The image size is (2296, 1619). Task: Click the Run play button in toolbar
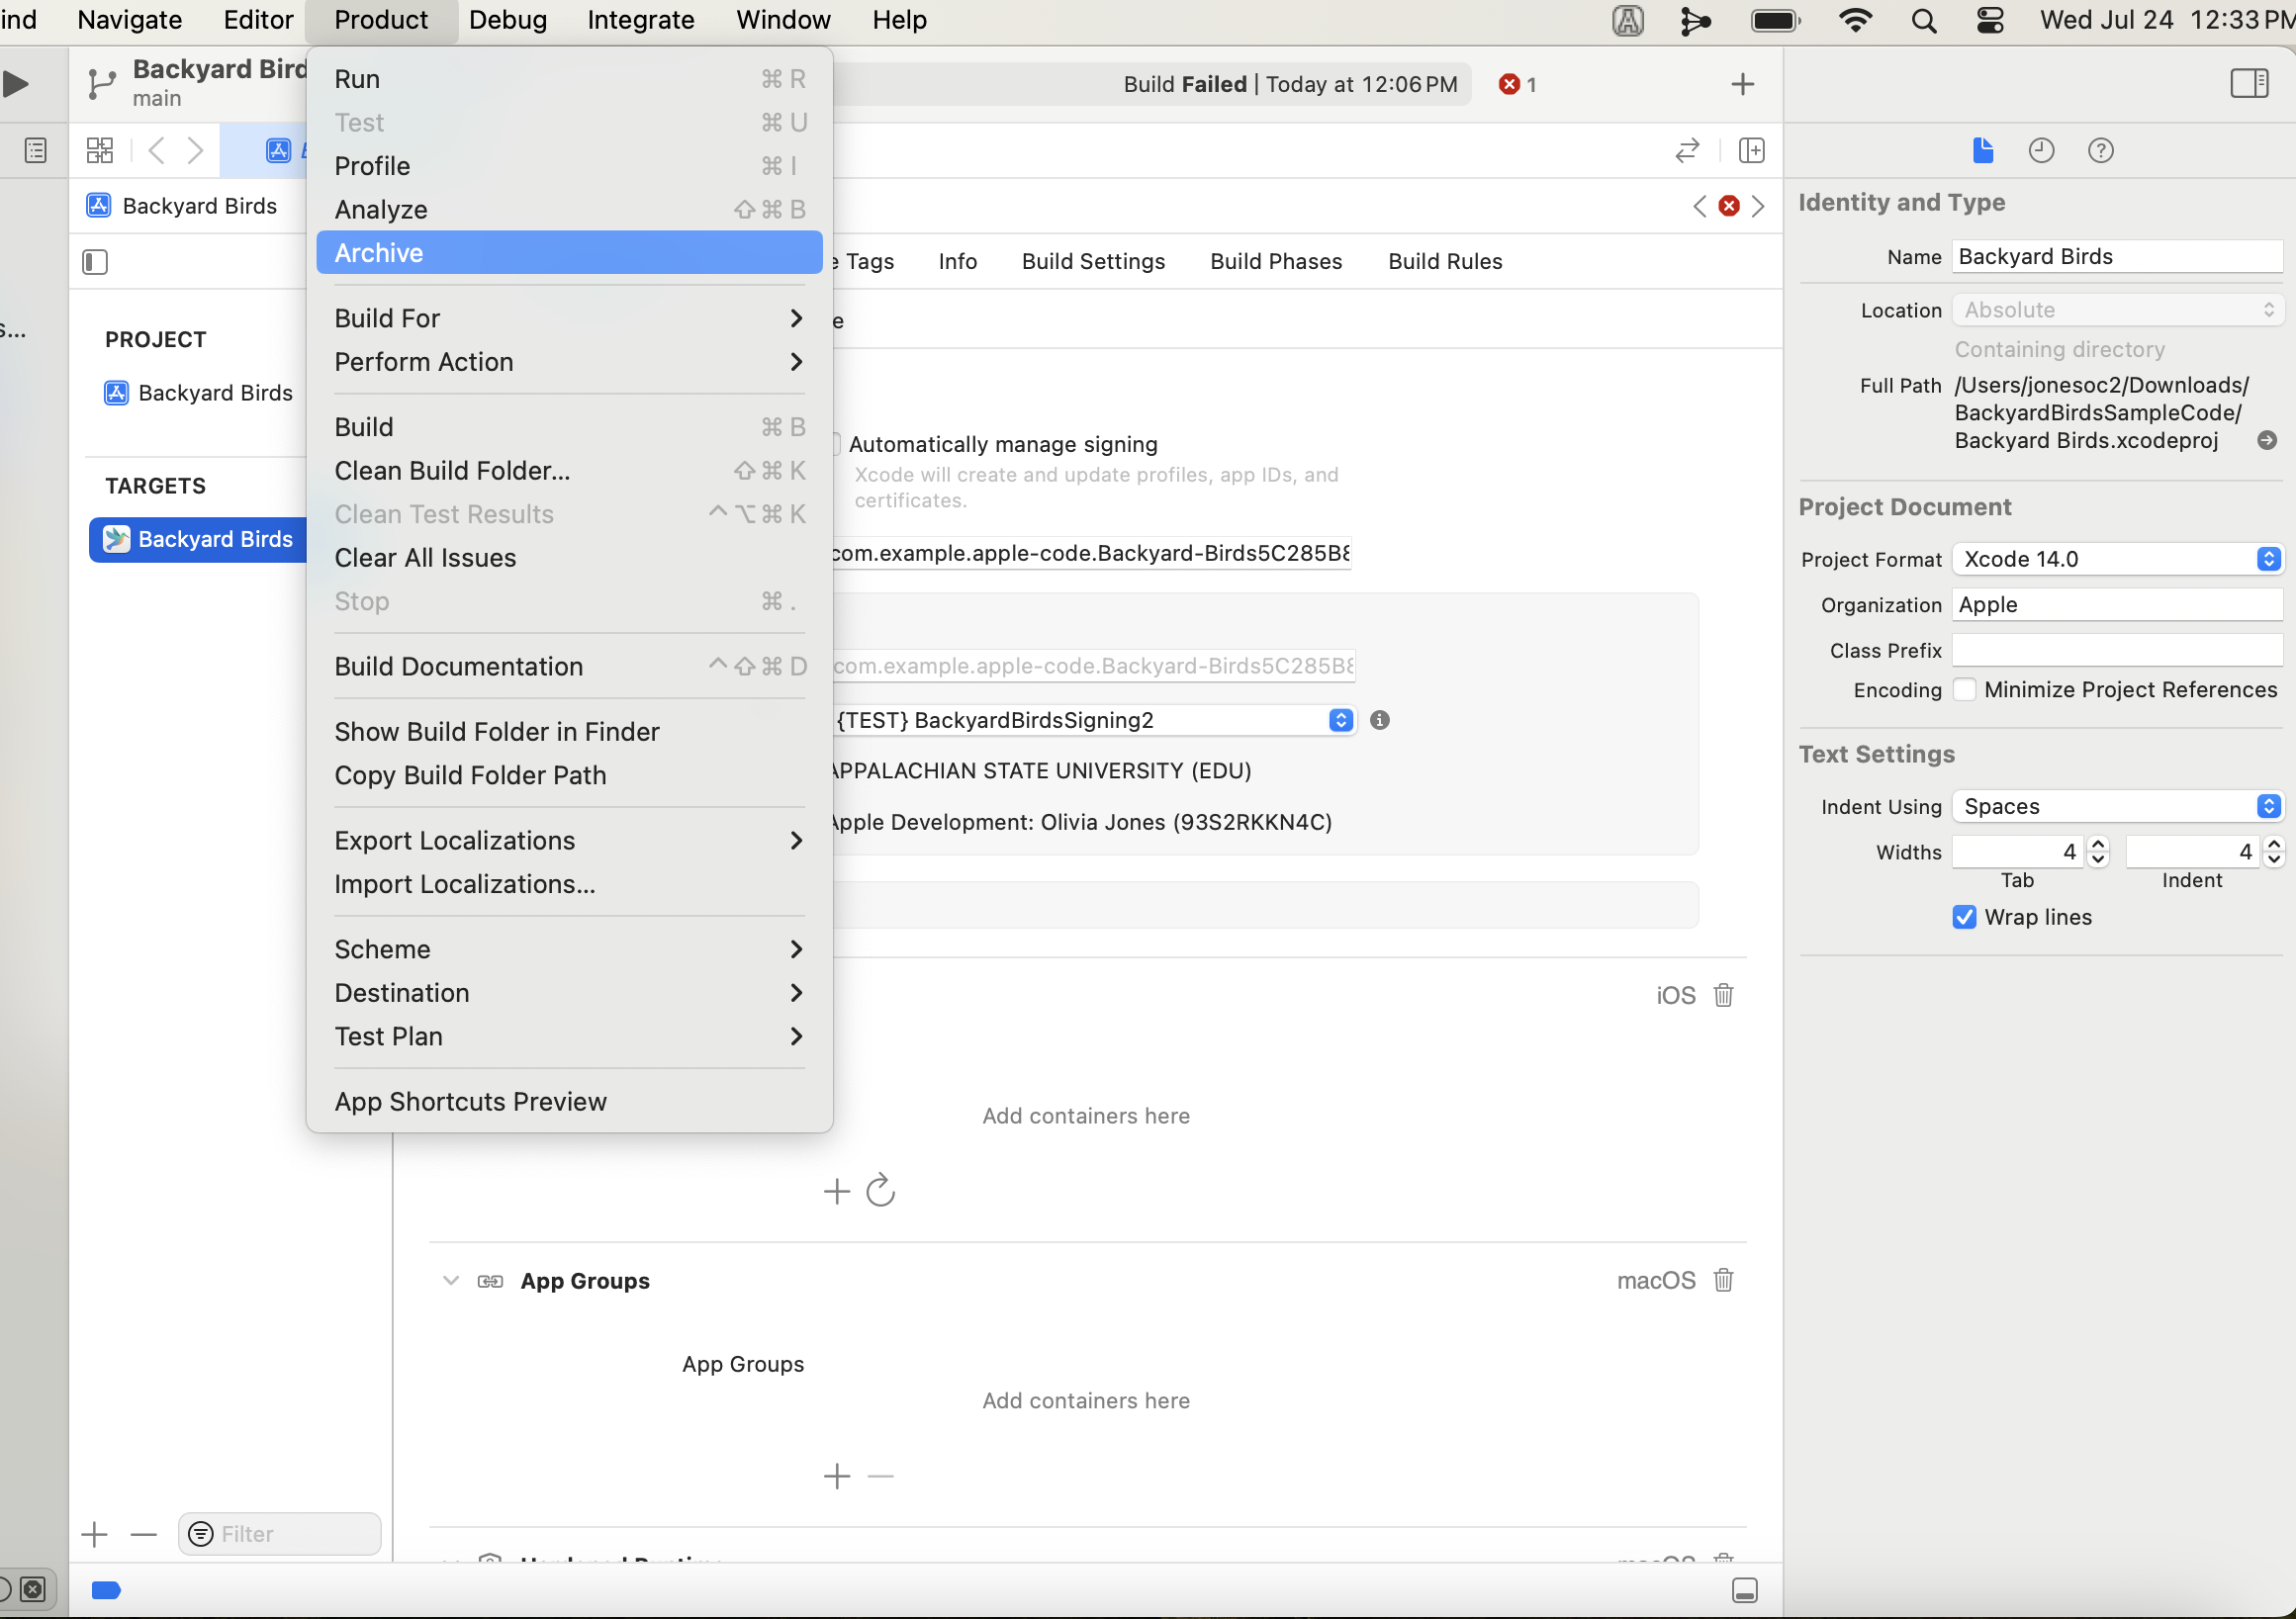coord(15,84)
